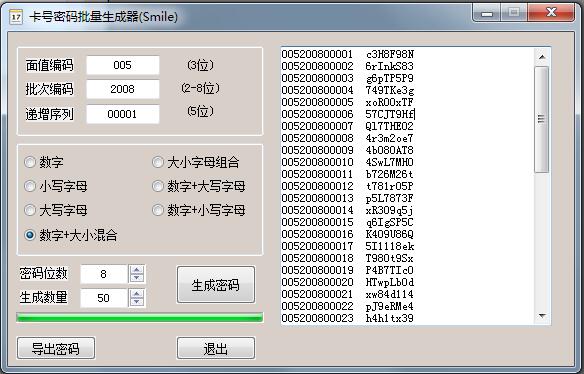
Task: Click row 005200800022 in output
Action: coord(347,306)
